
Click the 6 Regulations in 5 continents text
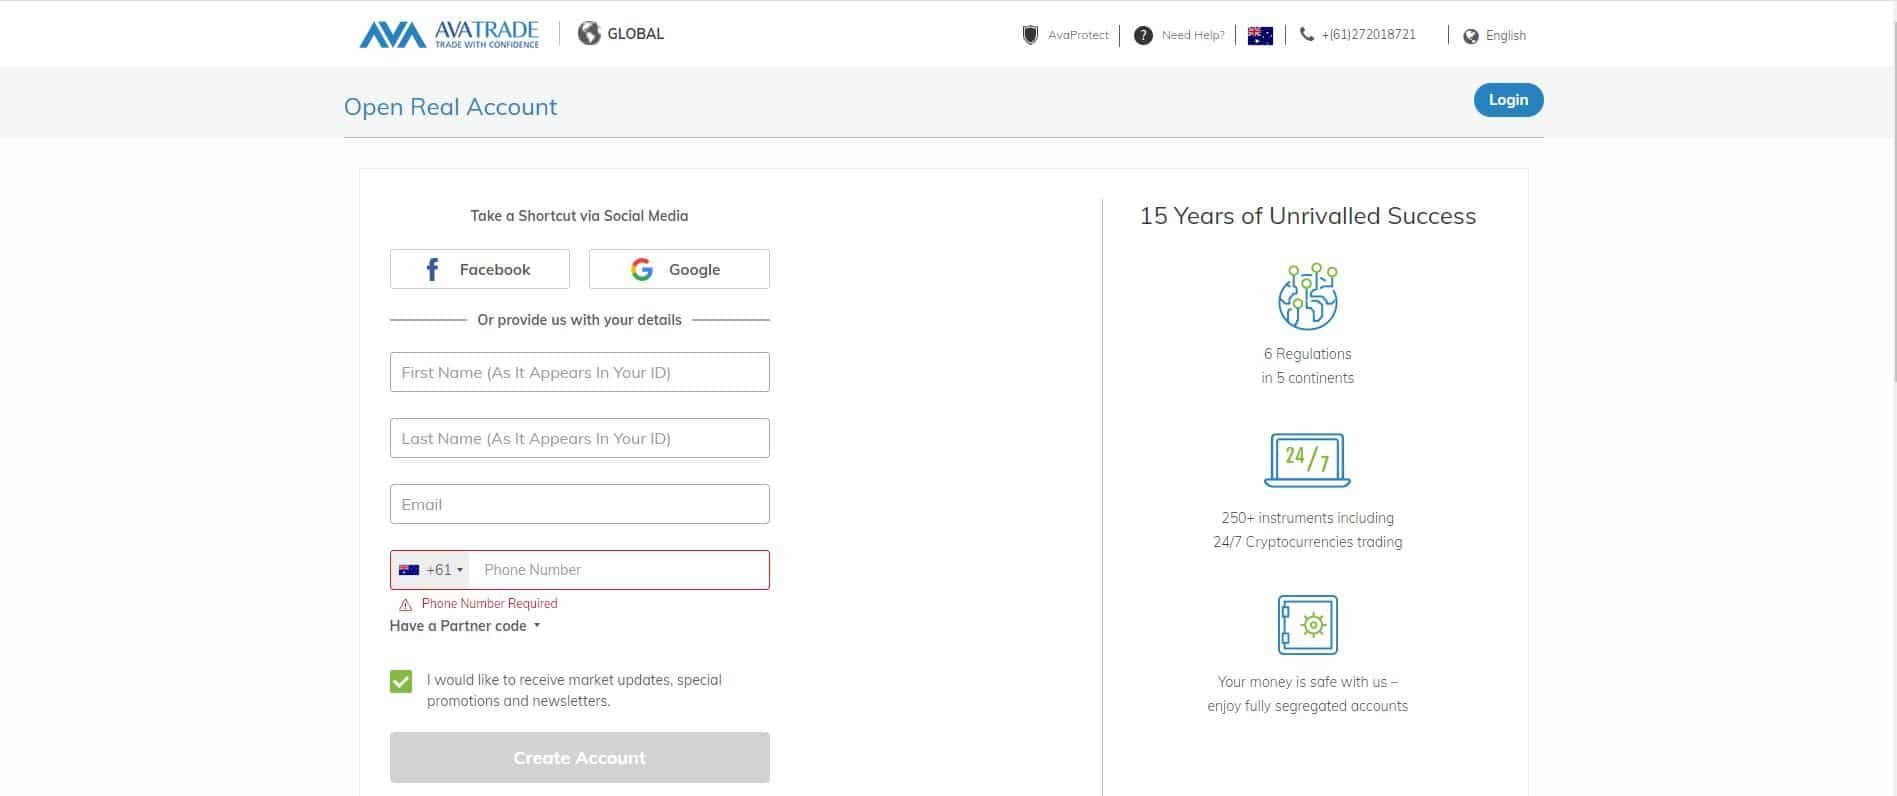click(1308, 366)
